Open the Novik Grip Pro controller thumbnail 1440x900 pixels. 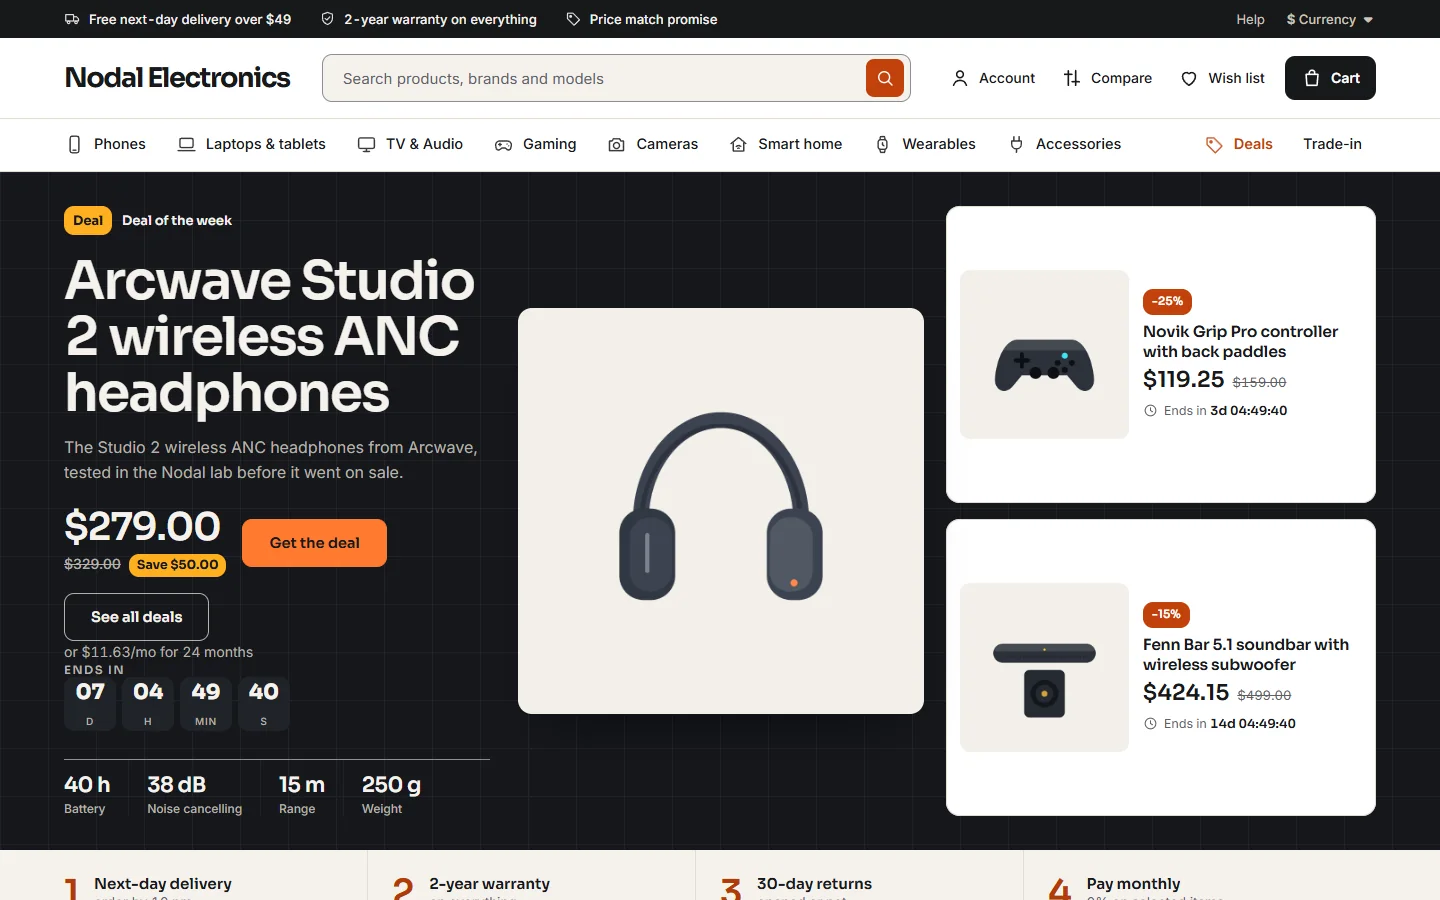1044,354
